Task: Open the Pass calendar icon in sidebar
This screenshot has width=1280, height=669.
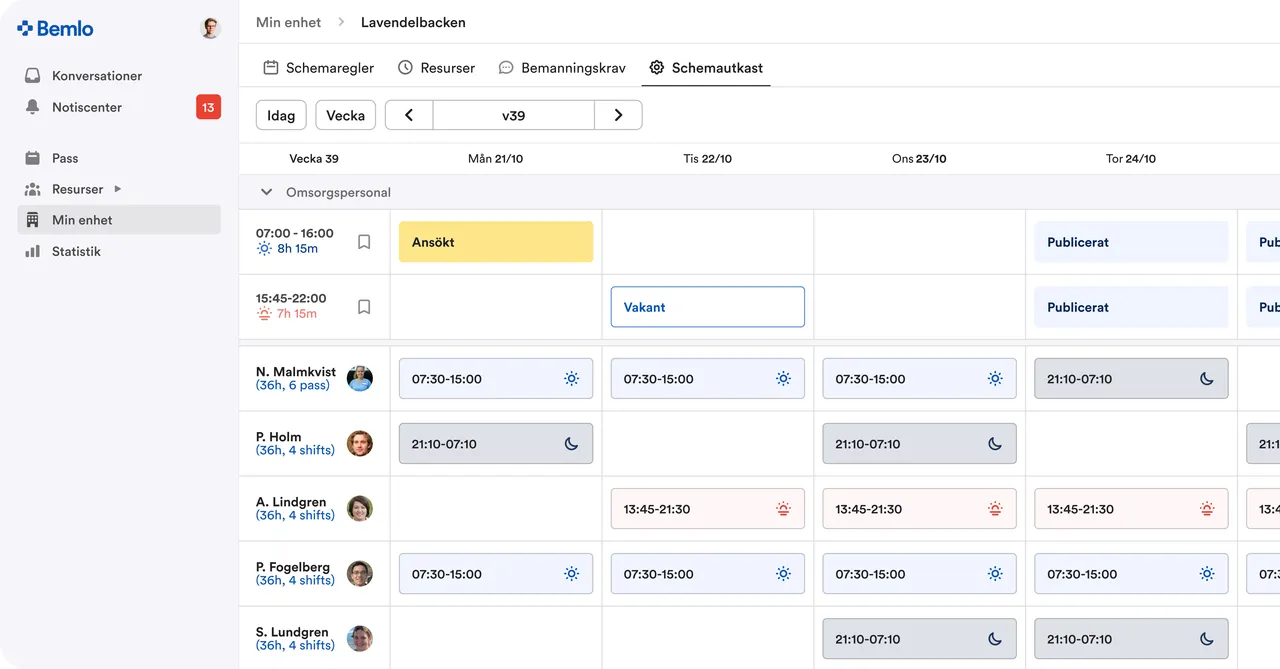Action: 33,158
